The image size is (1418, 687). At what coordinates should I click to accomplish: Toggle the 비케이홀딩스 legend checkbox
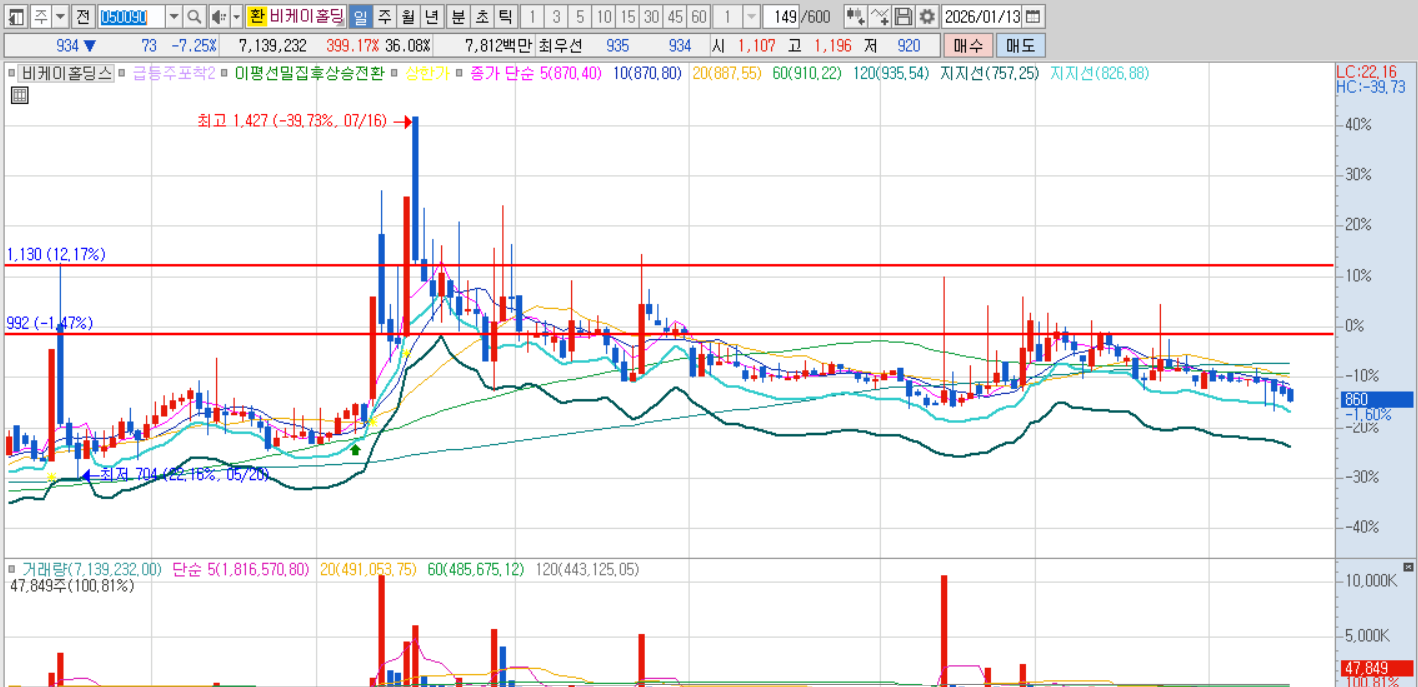point(13,73)
